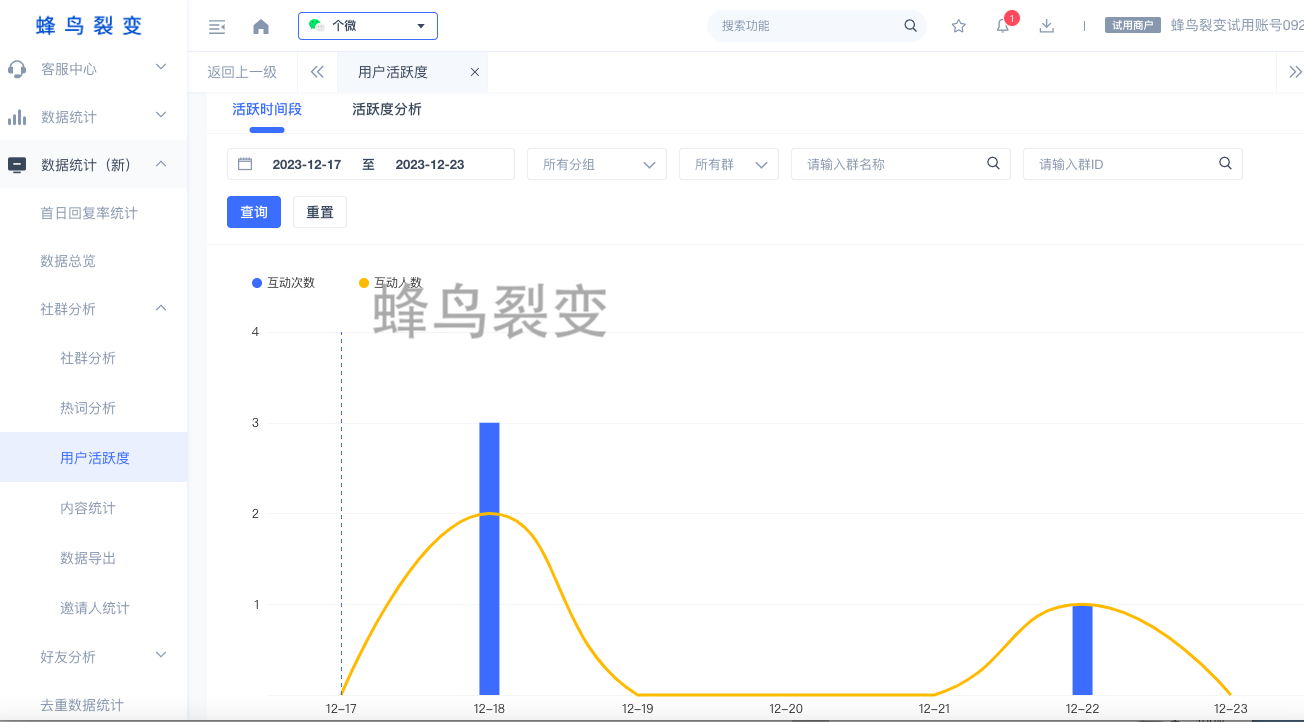Open the 所有群 dropdown

pos(728,164)
